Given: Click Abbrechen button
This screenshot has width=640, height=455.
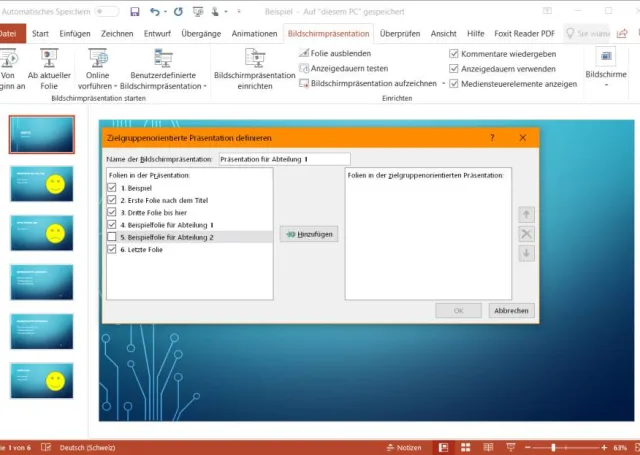Looking at the screenshot, I should 511,311.
